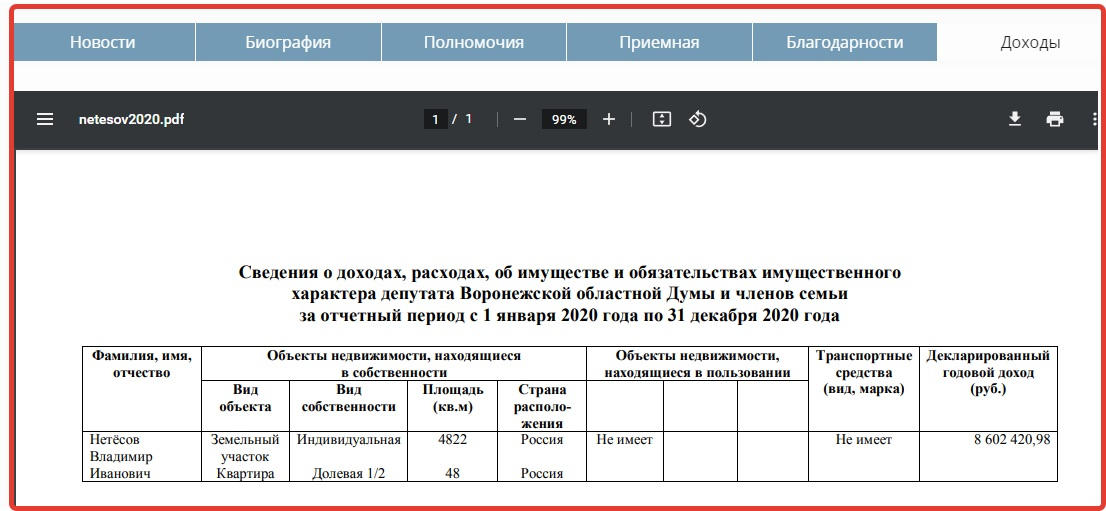
Task: Click the area value 4822
Action: click(x=452, y=440)
